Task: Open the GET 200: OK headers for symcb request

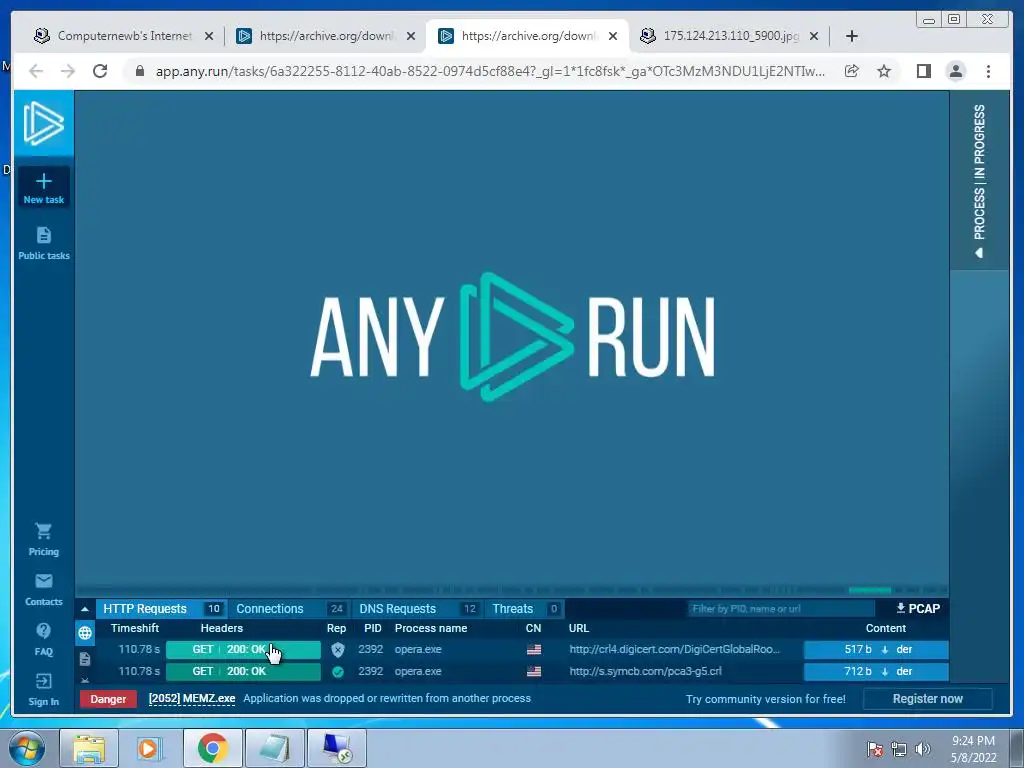Action: click(243, 671)
